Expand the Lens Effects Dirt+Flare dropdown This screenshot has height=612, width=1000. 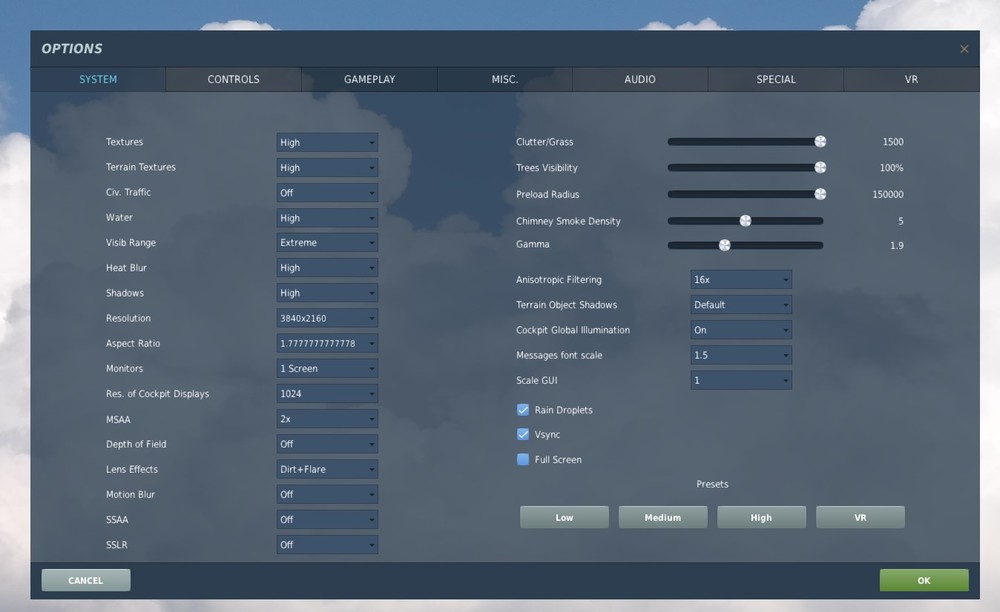click(x=327, y=469)
